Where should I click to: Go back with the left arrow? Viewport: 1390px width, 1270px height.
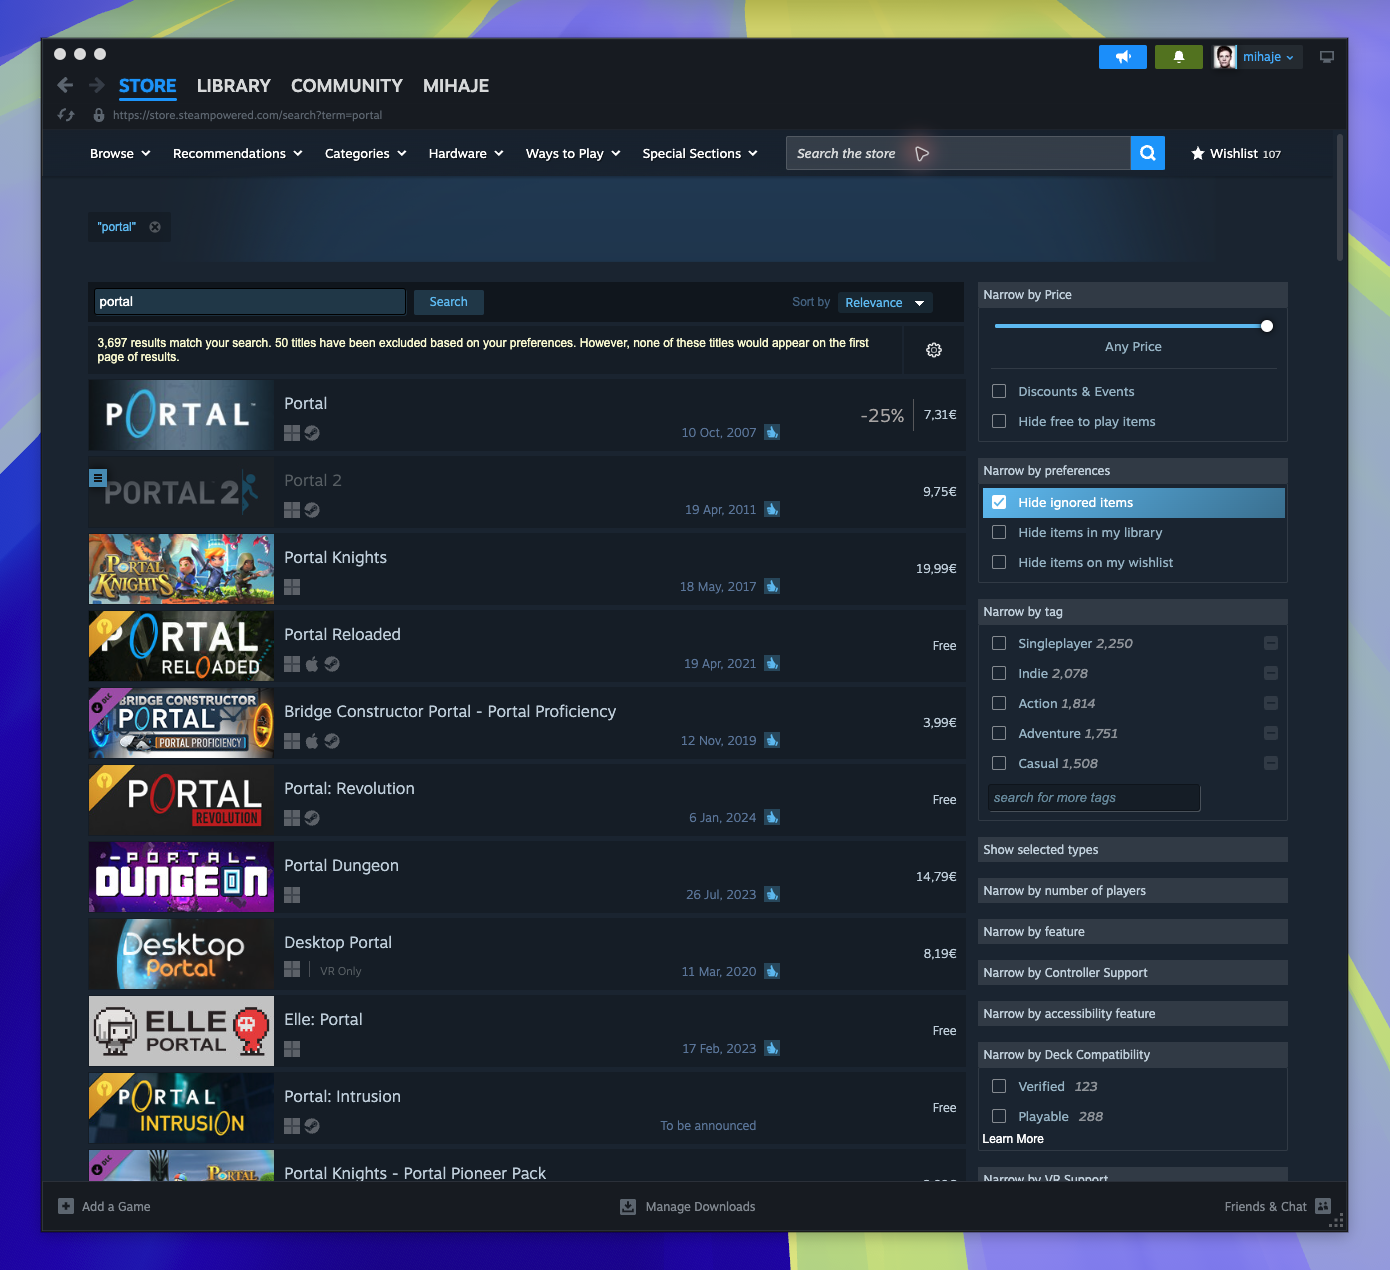click(65, 85)
